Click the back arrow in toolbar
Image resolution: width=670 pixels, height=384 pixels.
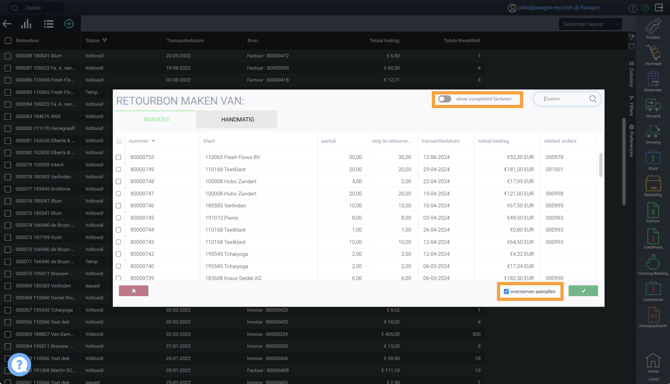[x=7, y=24]
